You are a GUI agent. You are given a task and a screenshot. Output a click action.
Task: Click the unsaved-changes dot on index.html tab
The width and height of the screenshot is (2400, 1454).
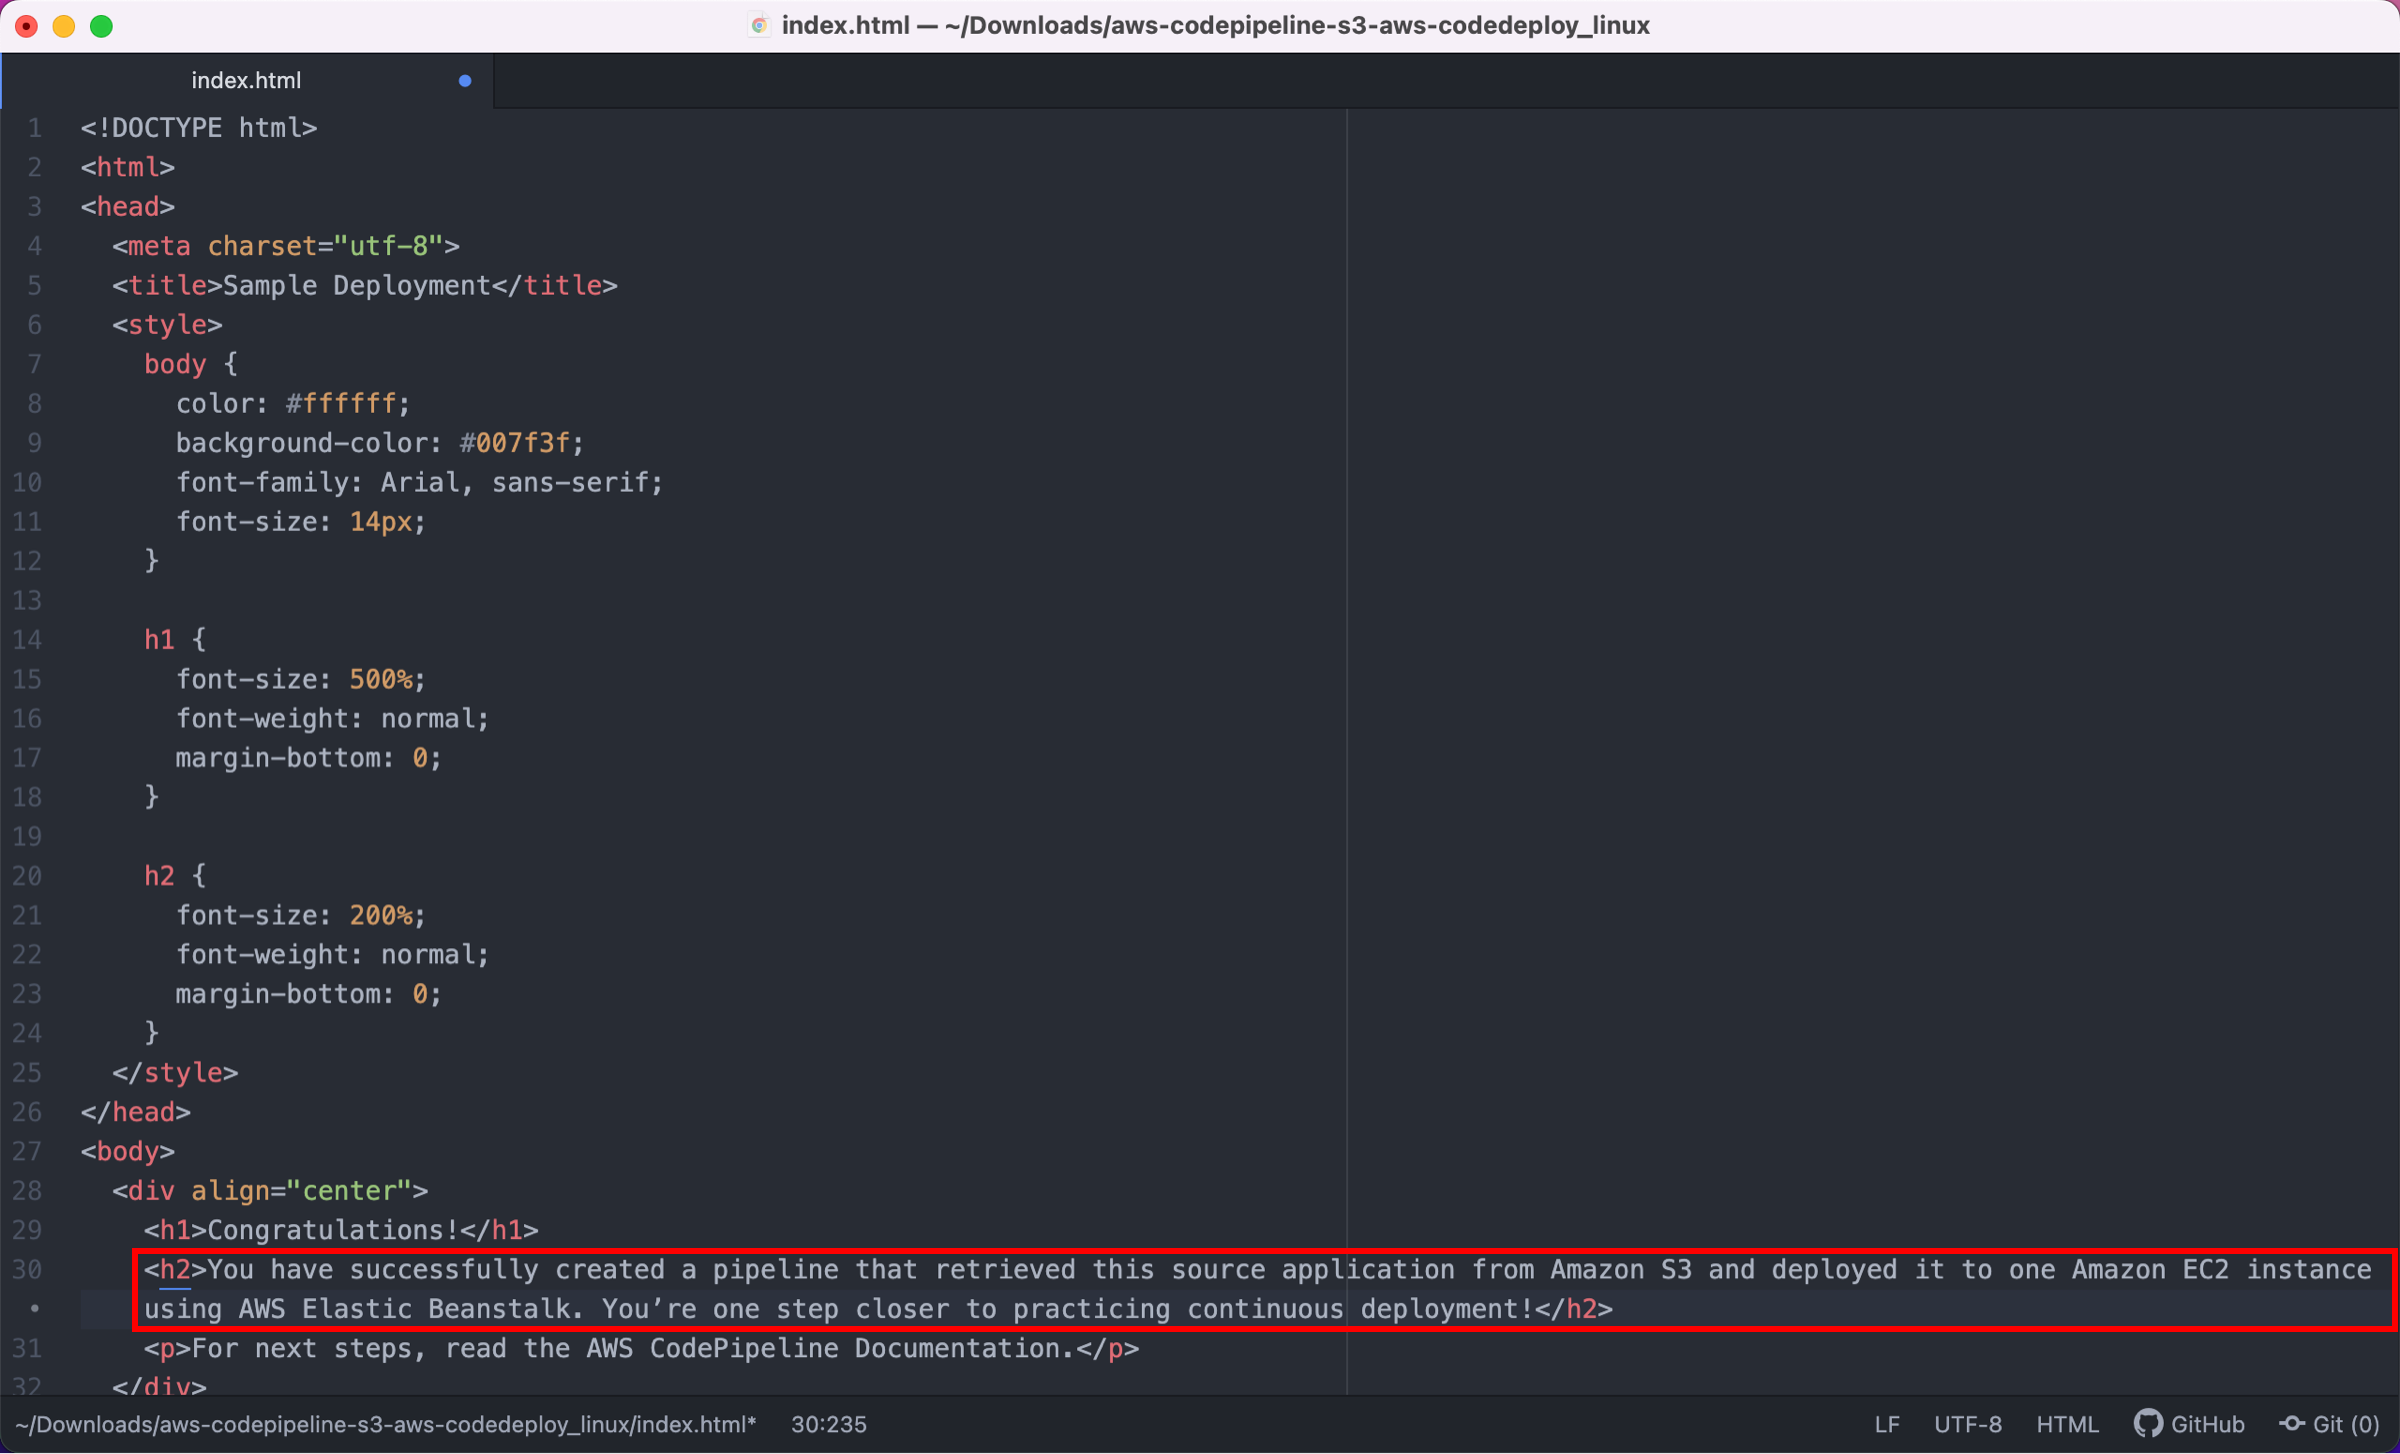(x=465, y=81)
